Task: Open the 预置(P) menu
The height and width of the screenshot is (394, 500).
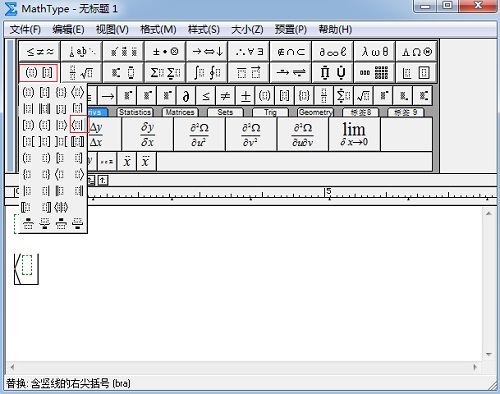Action: (x=291, y=30)
